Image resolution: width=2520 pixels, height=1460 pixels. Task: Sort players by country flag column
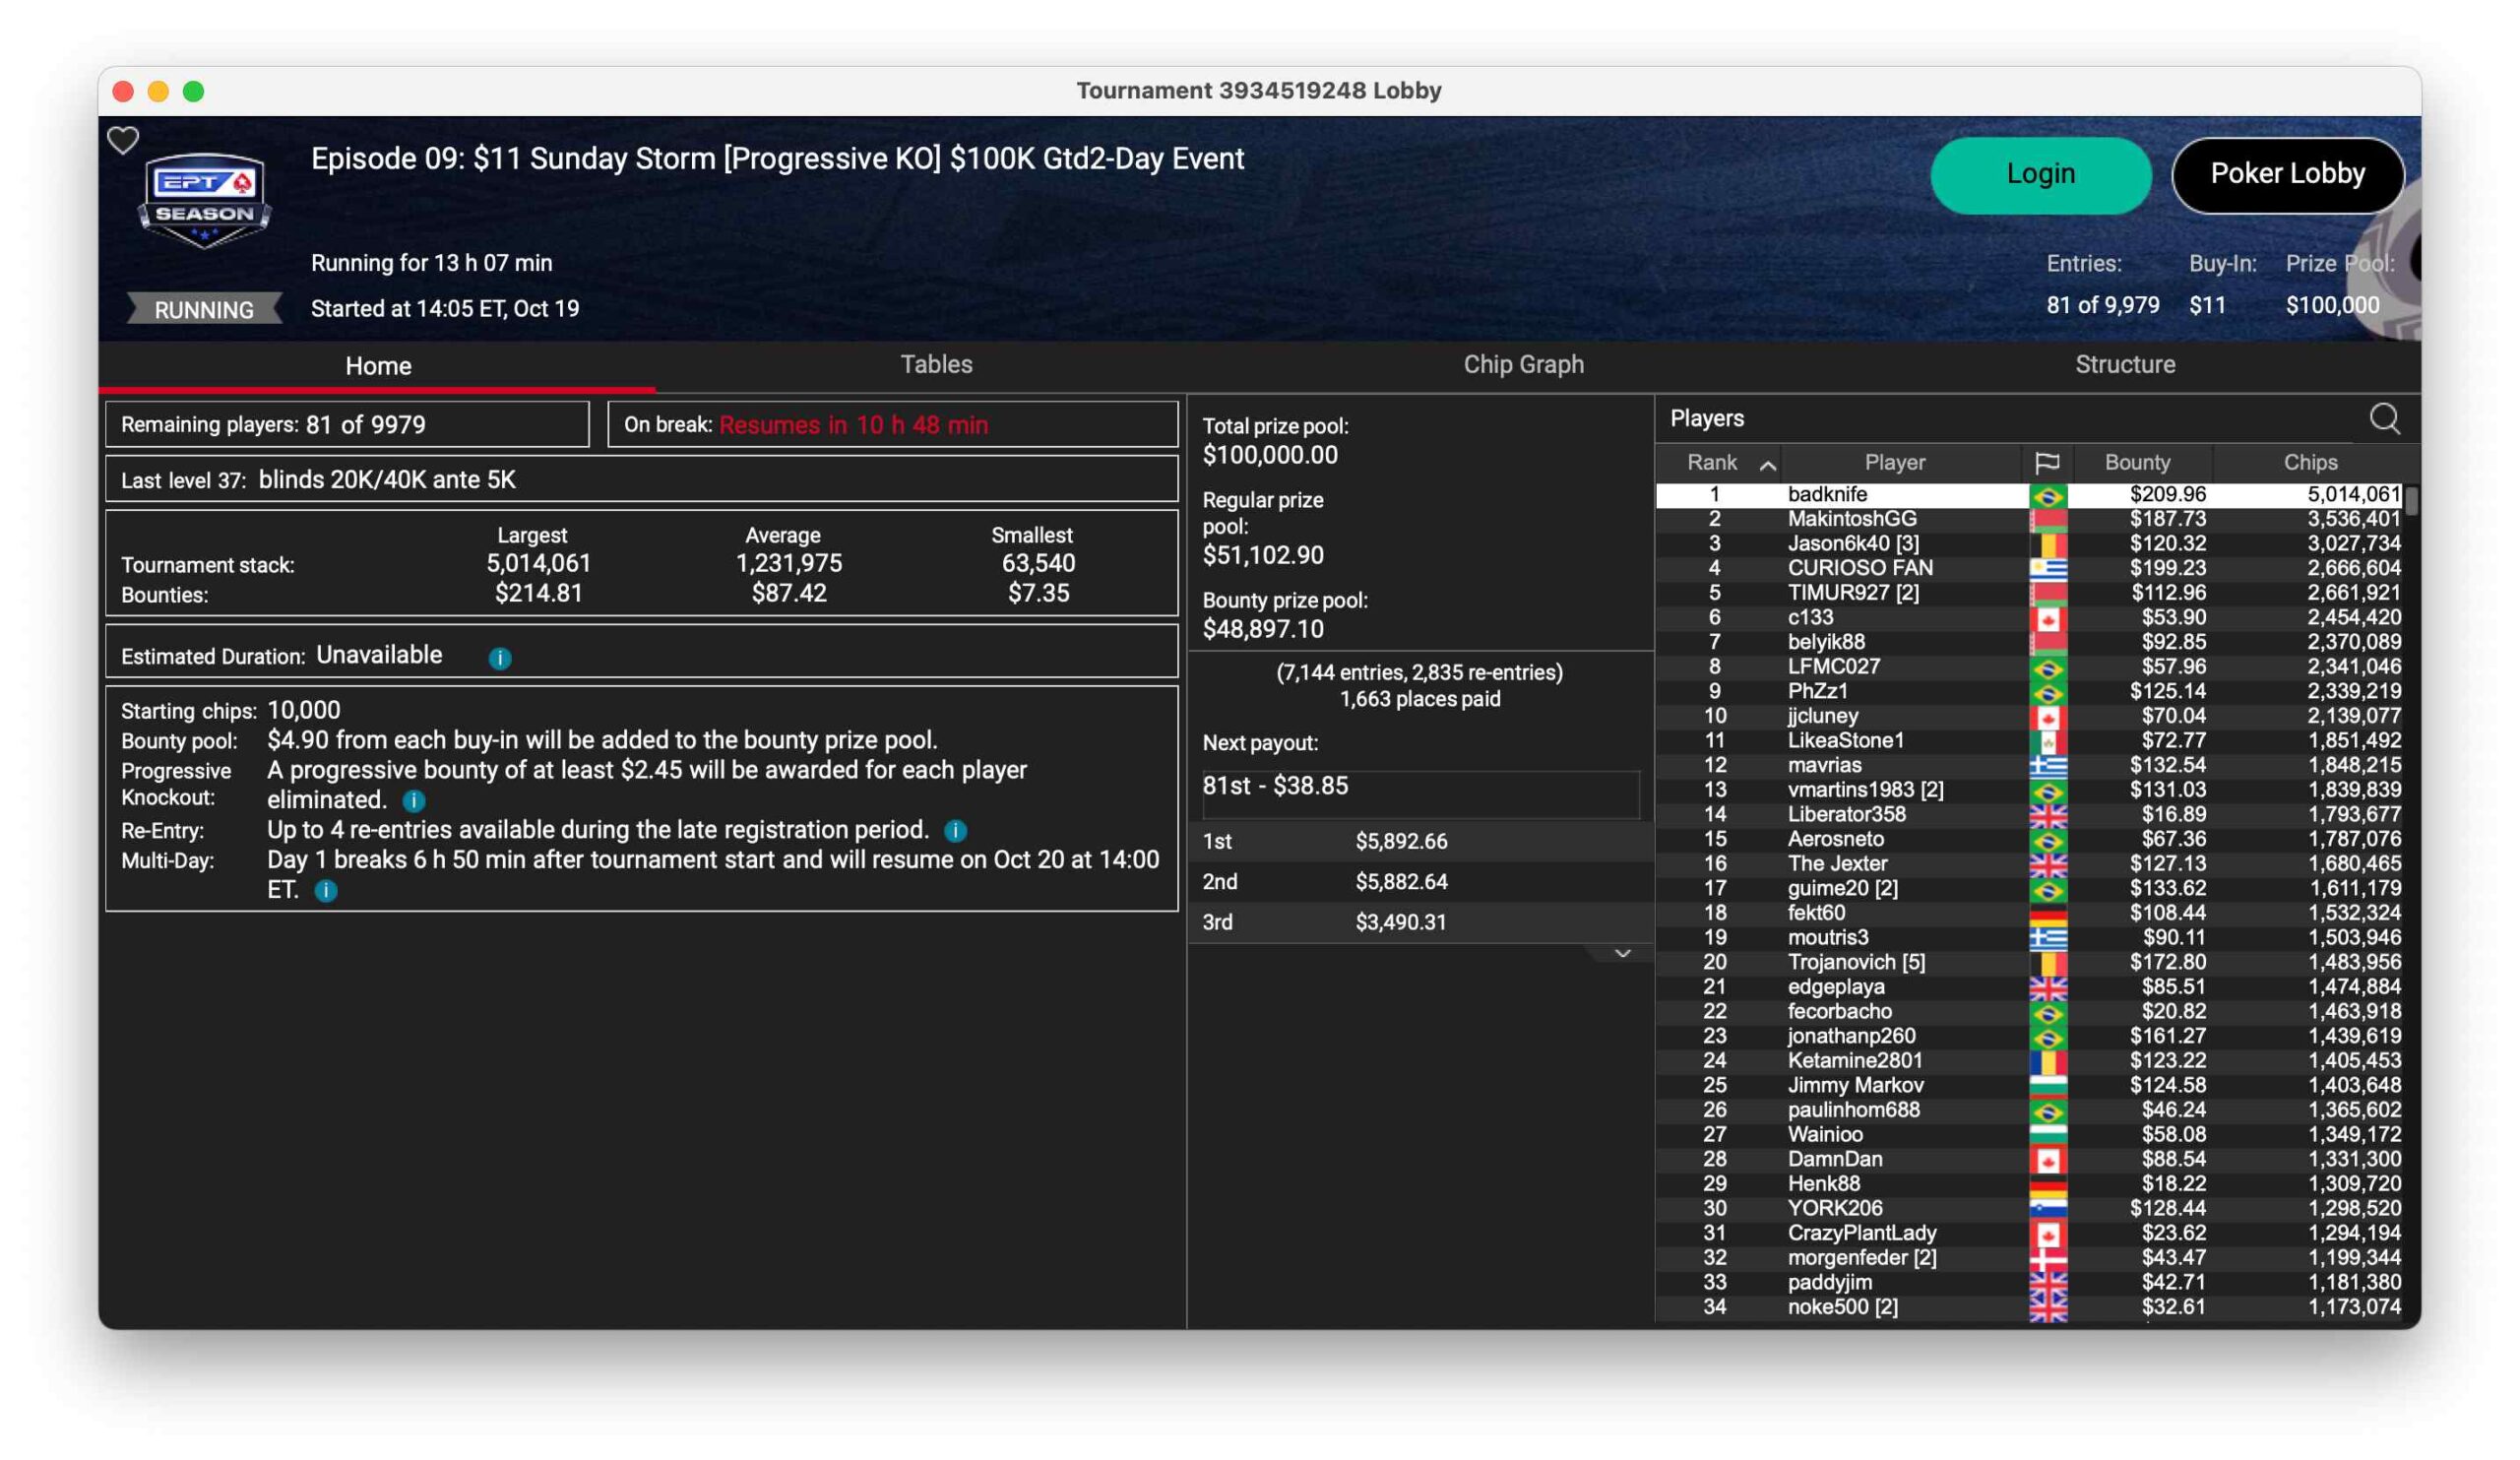click(x=2046, y=463)
